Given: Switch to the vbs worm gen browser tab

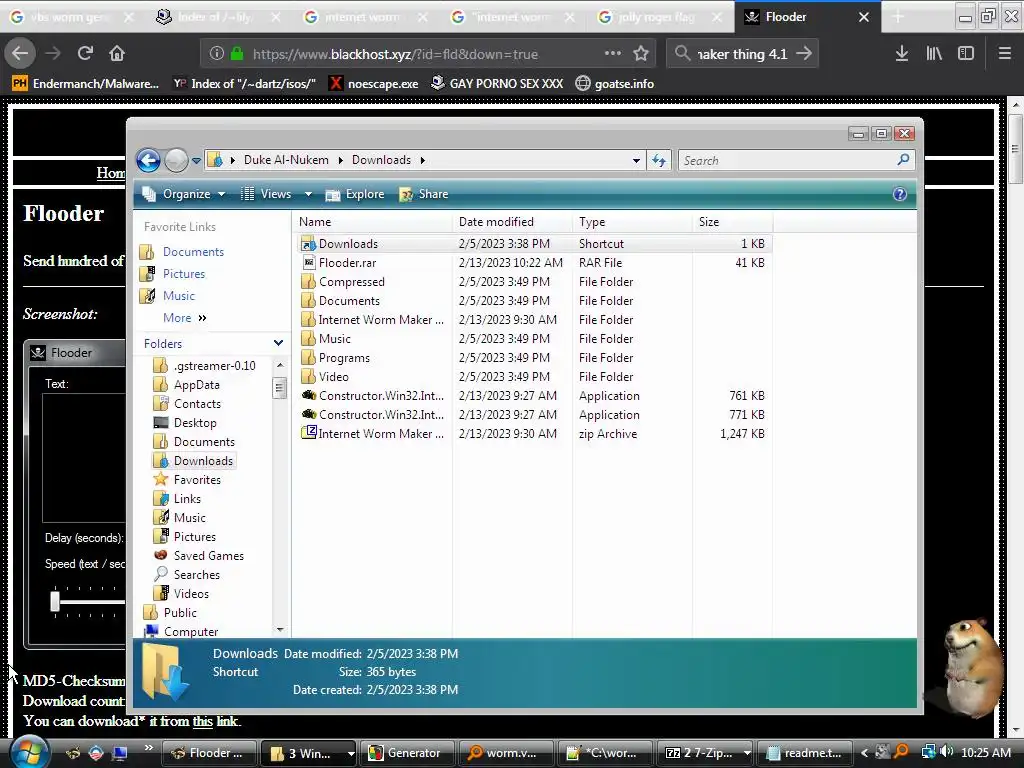Looking at the screenshot, I should click(68, 17).
